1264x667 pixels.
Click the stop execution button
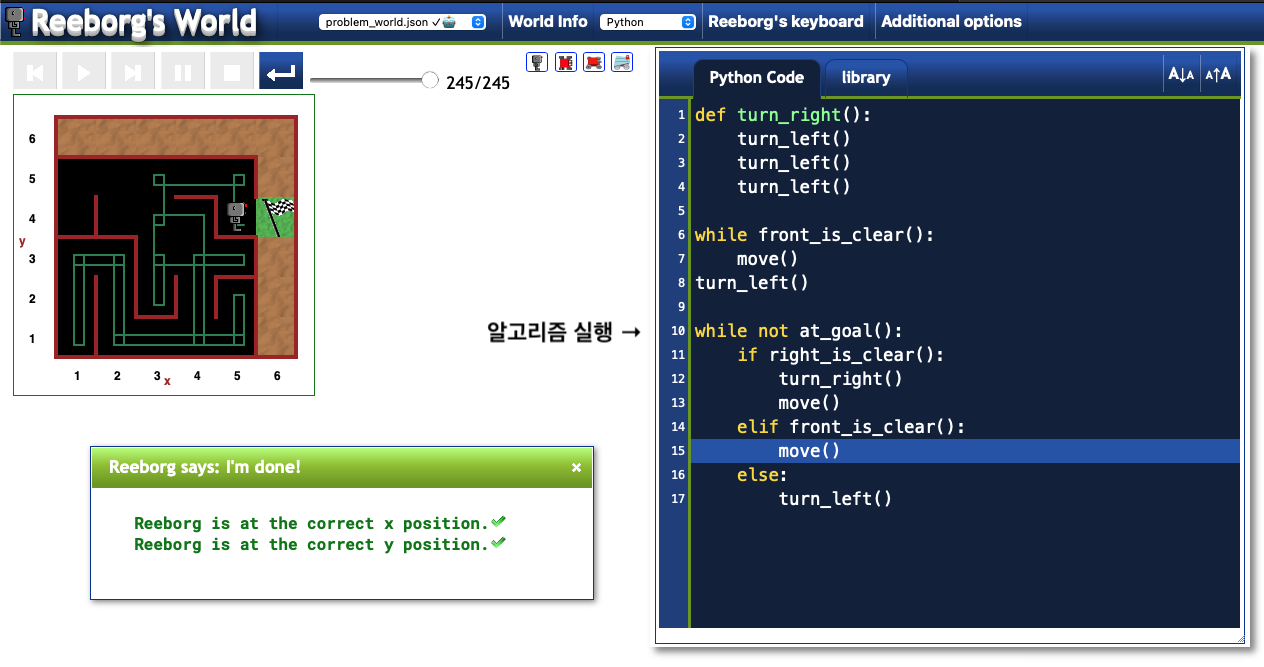click(x=231, y=72)
